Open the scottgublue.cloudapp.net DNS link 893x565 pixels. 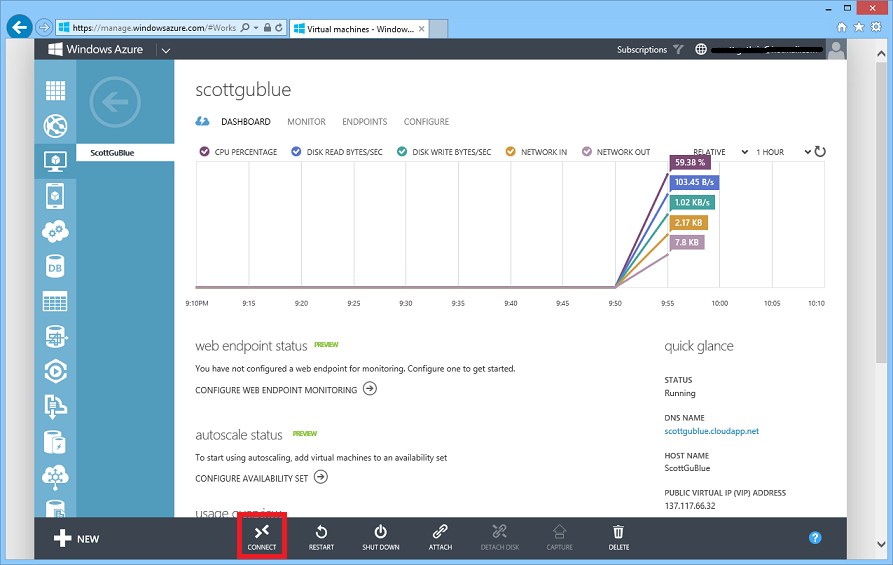(711, 431)
